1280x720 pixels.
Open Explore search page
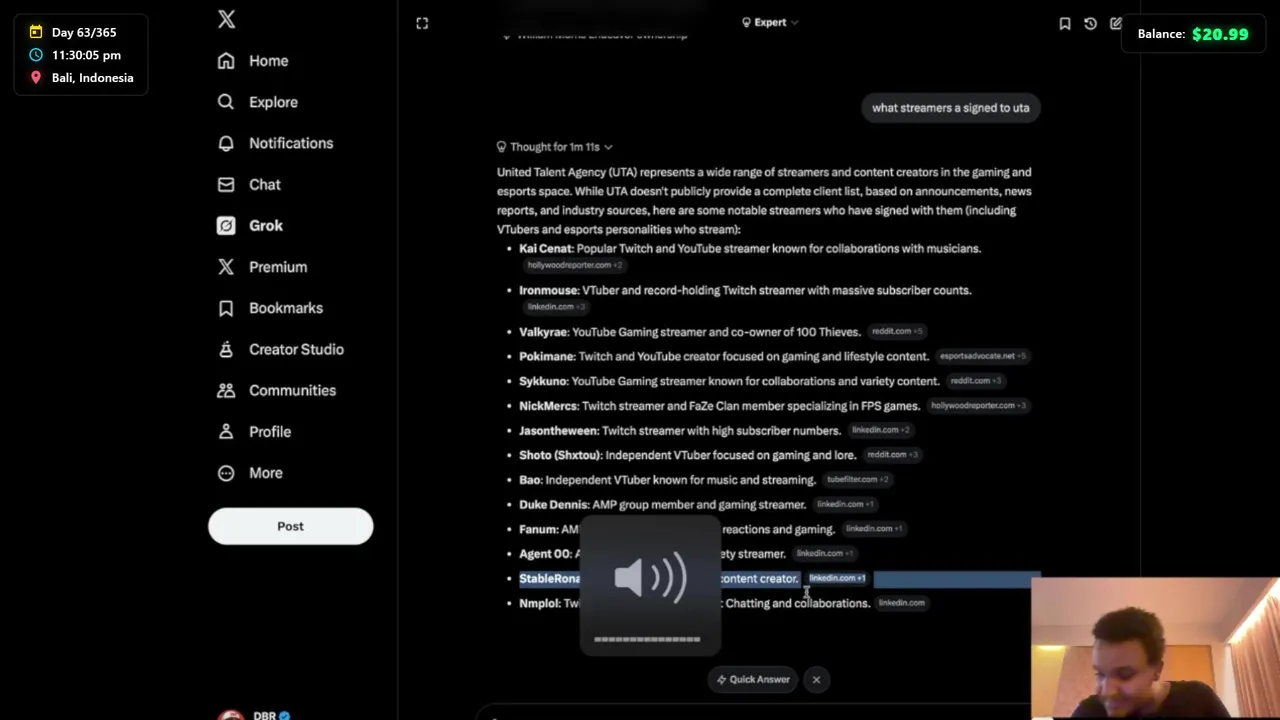coord(257,102)
